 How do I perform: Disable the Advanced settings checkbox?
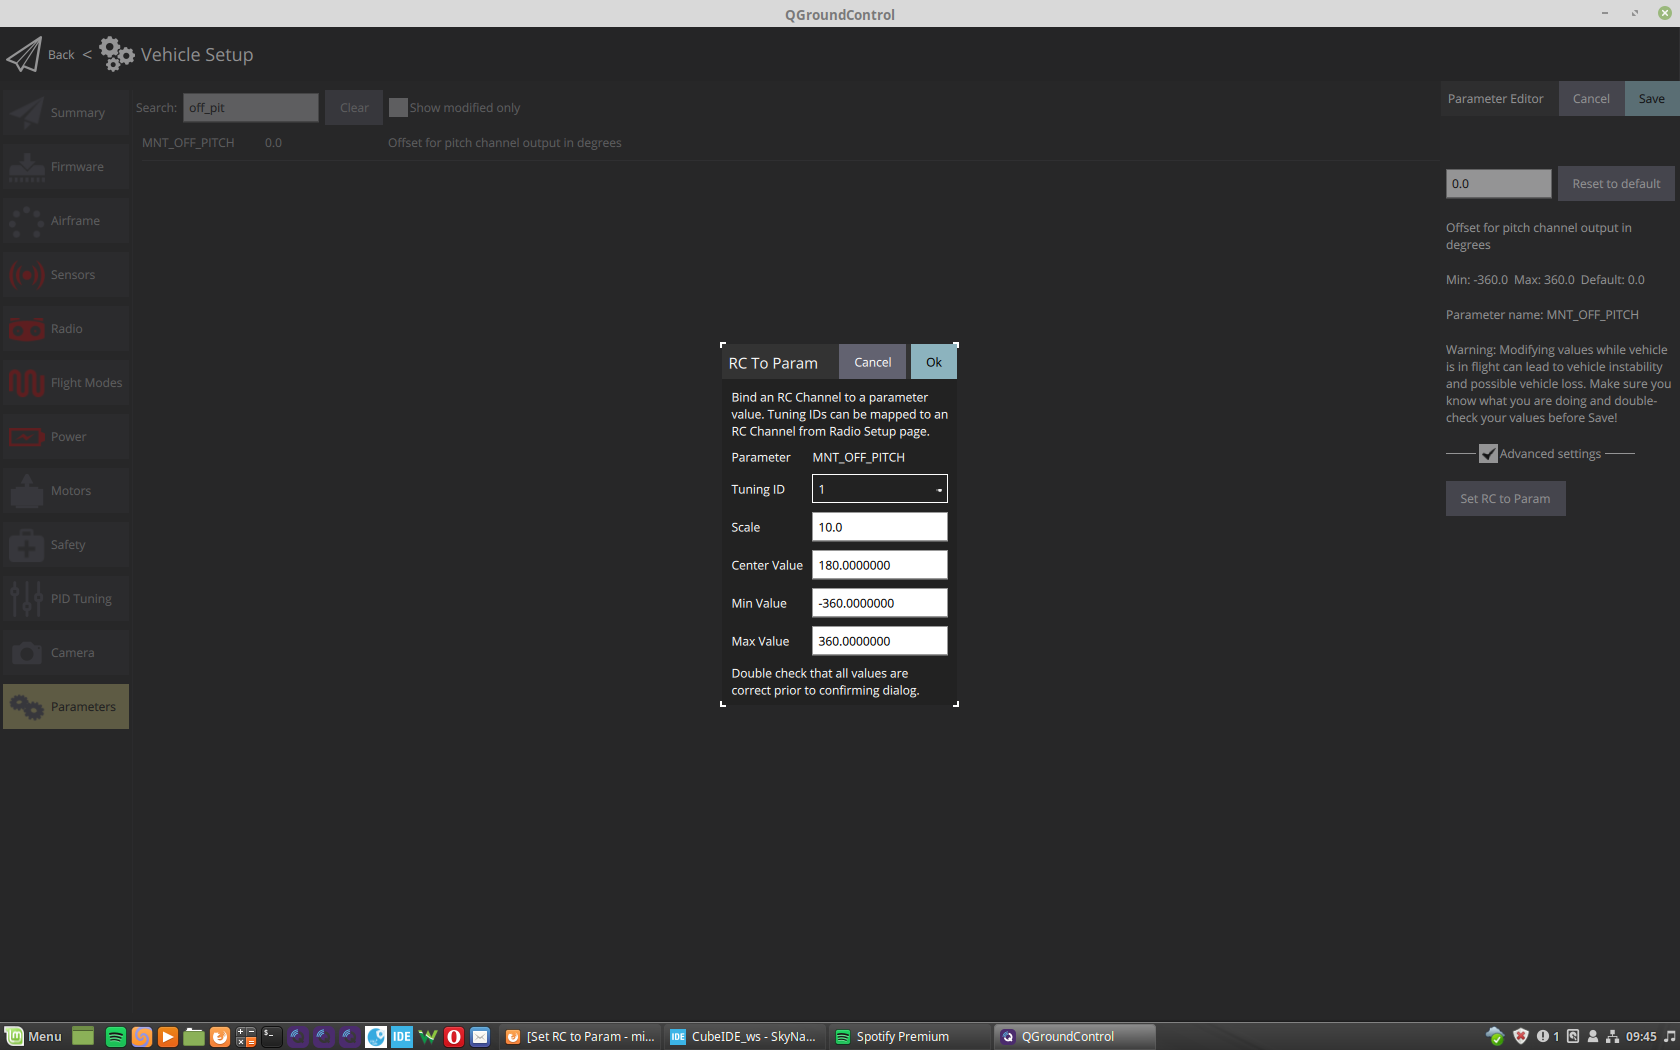[x=1488, y=453]
